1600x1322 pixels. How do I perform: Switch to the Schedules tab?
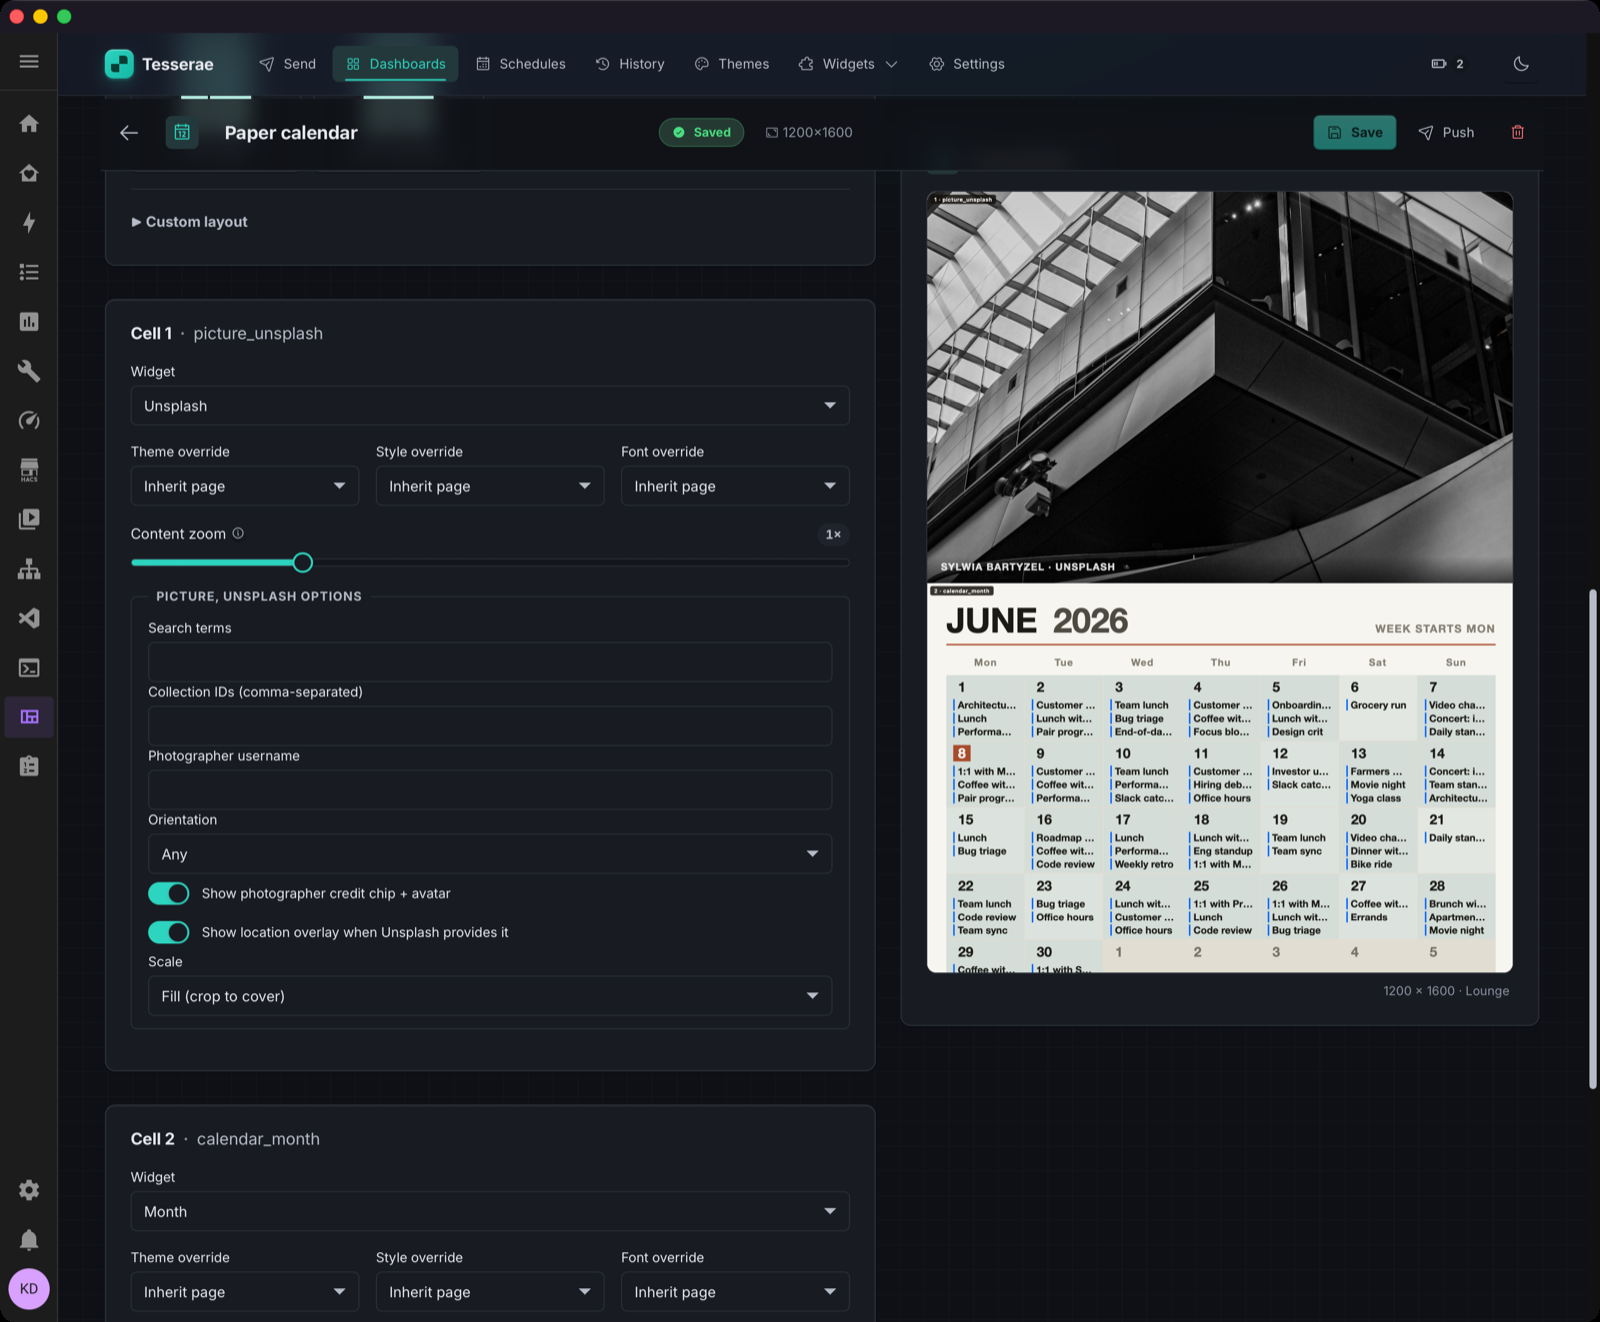click(x=520, y=64)
